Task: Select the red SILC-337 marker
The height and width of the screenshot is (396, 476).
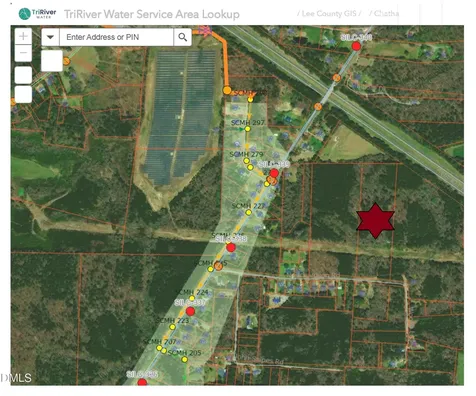Action: pos(190,311)
